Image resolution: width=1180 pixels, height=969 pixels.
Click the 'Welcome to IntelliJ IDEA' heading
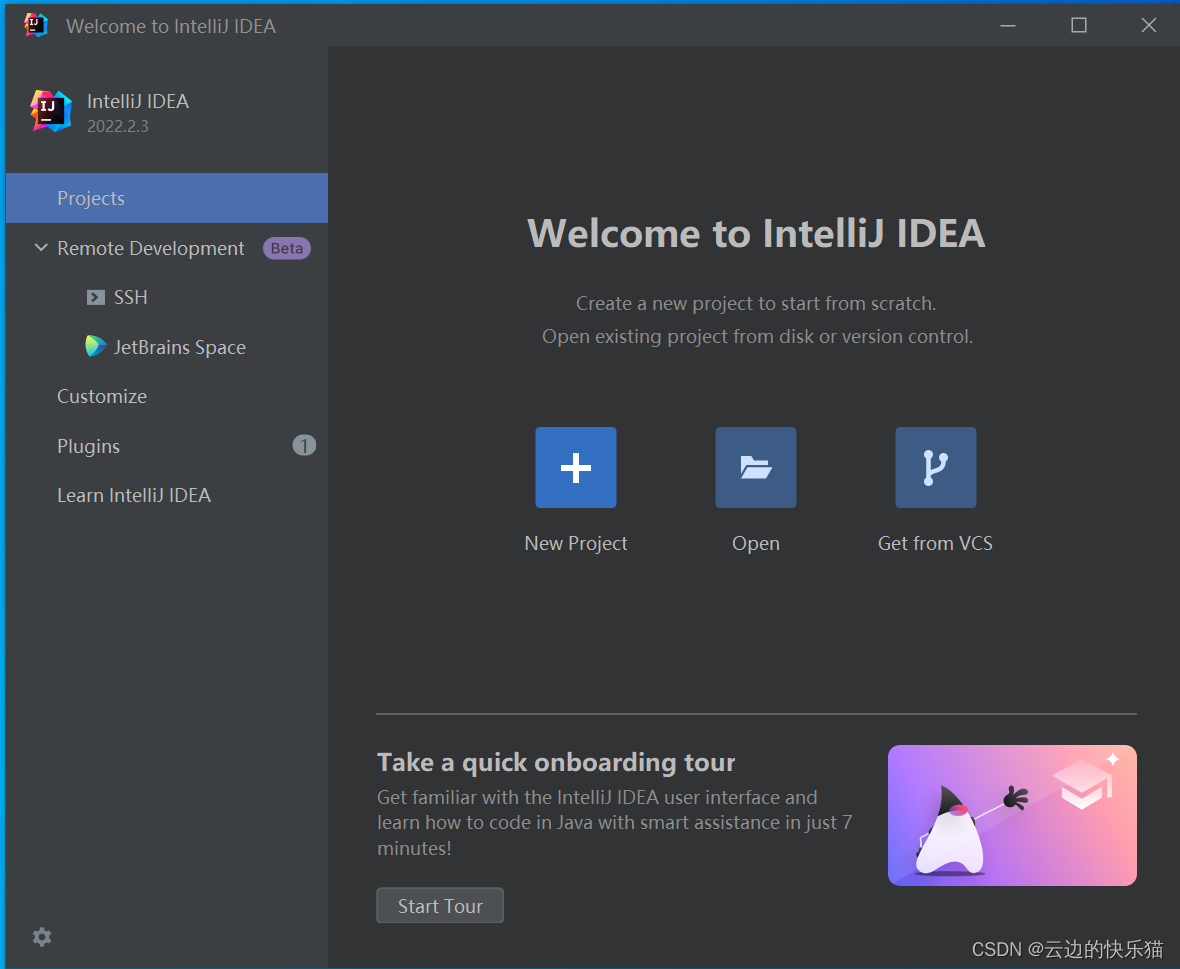point(756,232)
